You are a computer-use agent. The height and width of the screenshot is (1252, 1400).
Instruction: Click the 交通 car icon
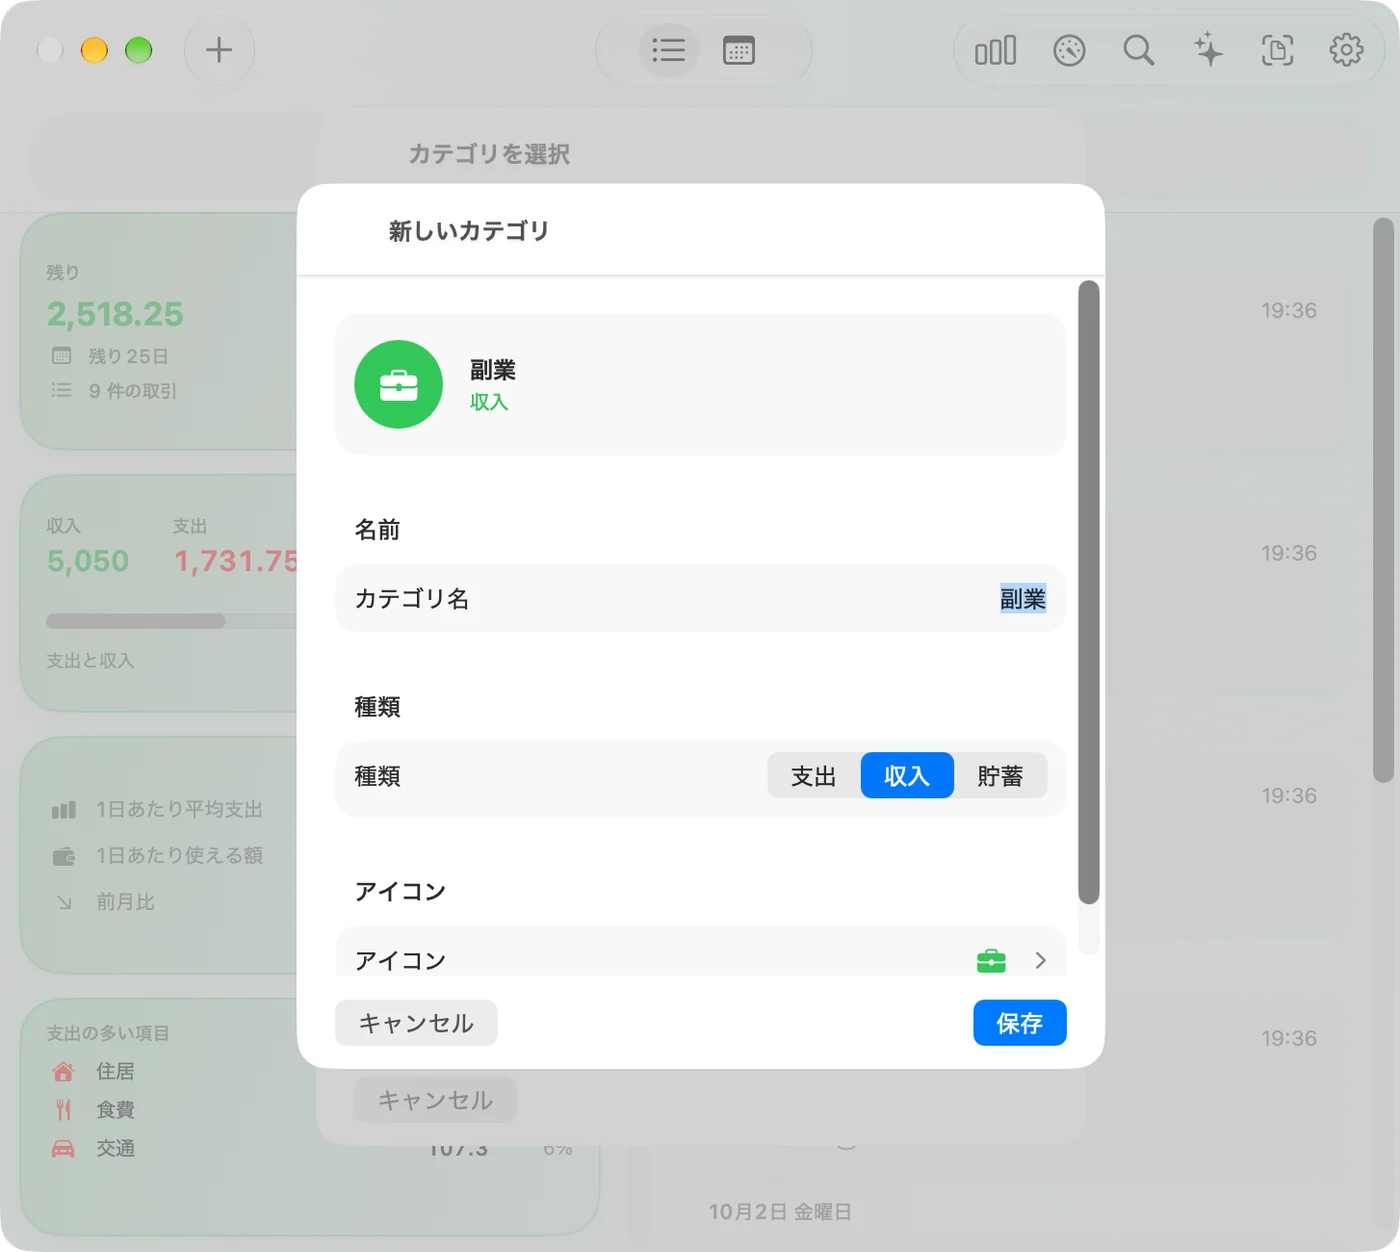click(x=63, y=1148)
